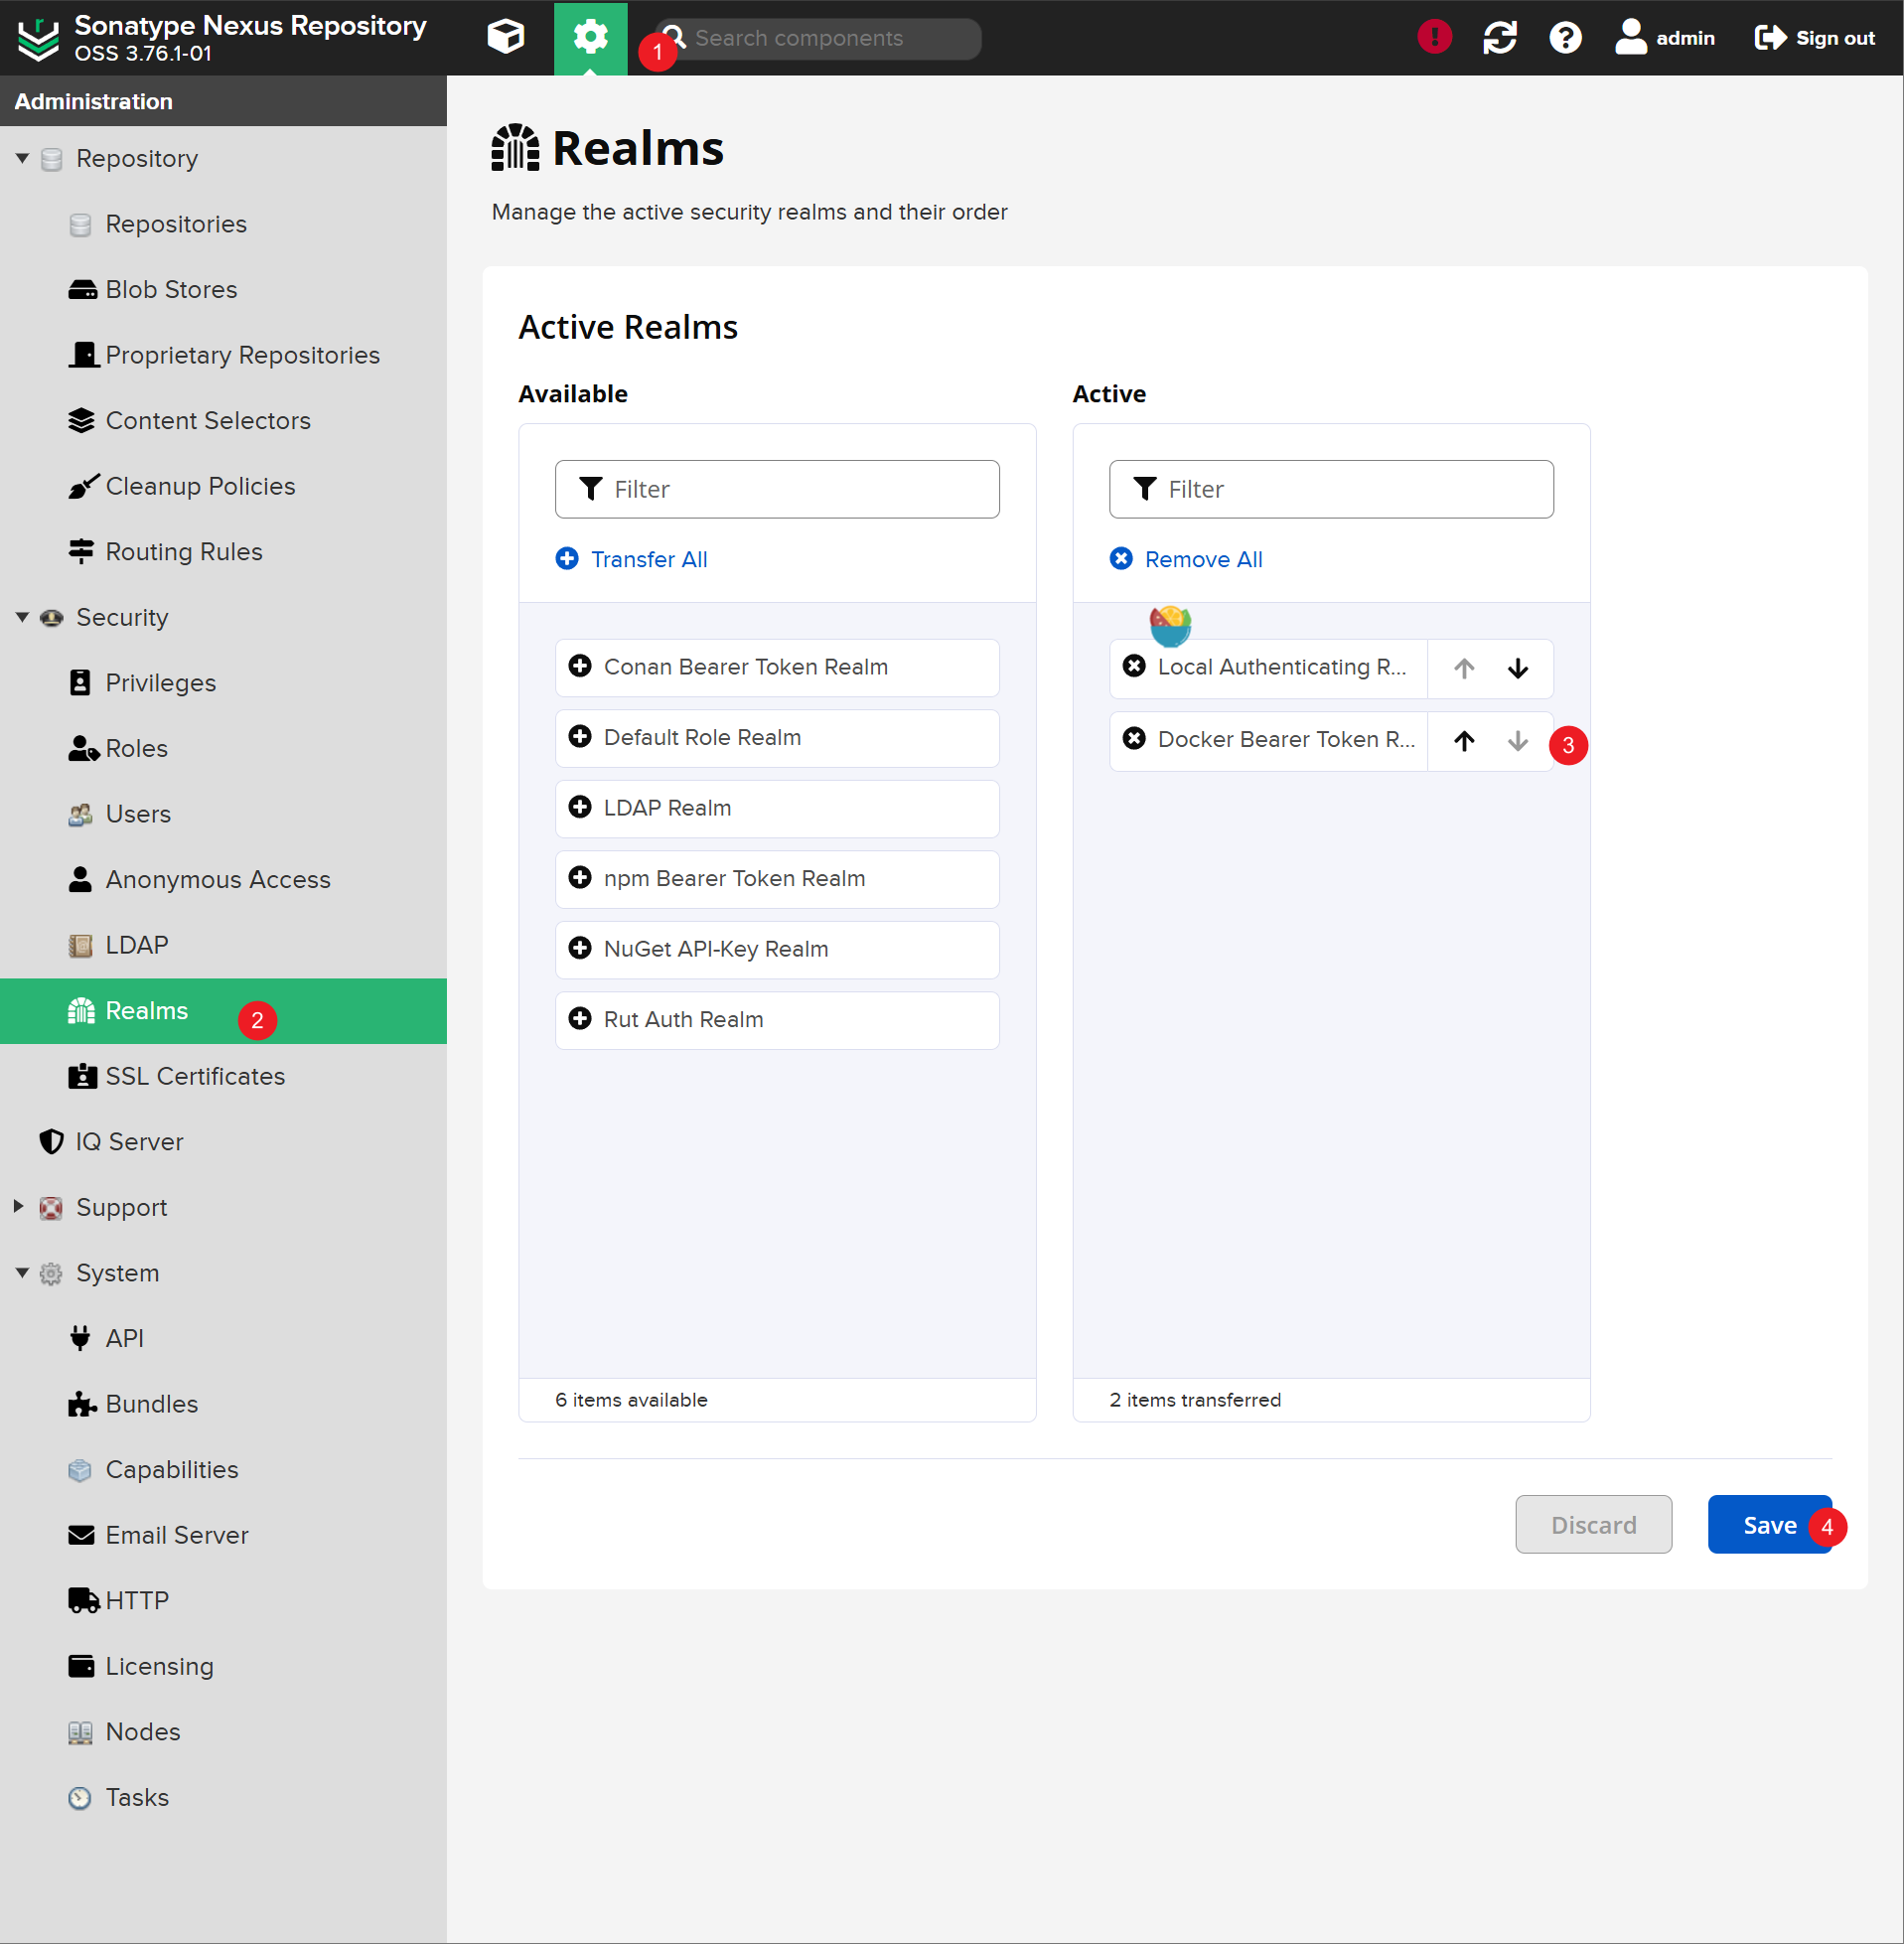Image resolution: width=1904 pixels, height=1944 pixels.
Task: Expand the Support tree section
Action: tap(18, 1206)
